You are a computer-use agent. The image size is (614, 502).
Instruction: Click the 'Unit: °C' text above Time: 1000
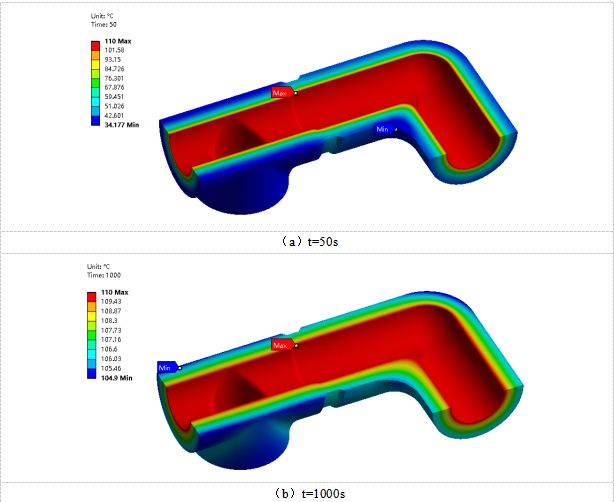tap(98, 267)
